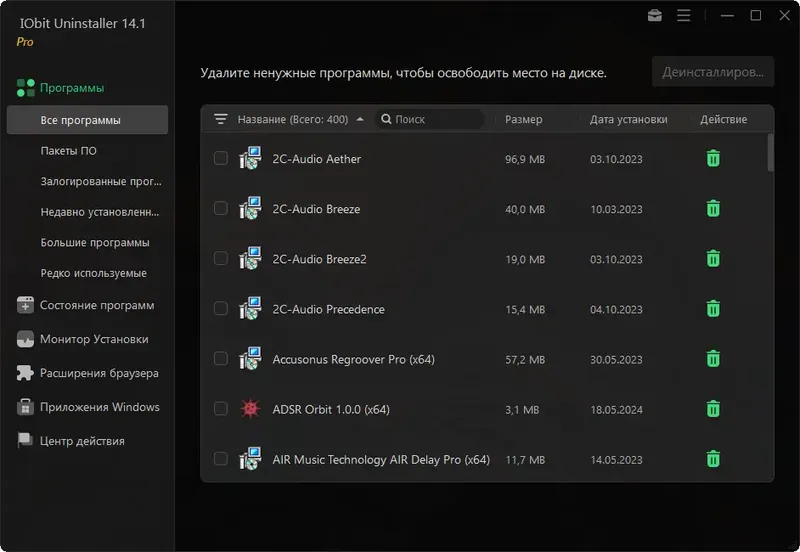The image size is (800, 552).
Task: Click the trash icon for 2C-Audio Aether
Action: tap(713, 159)
